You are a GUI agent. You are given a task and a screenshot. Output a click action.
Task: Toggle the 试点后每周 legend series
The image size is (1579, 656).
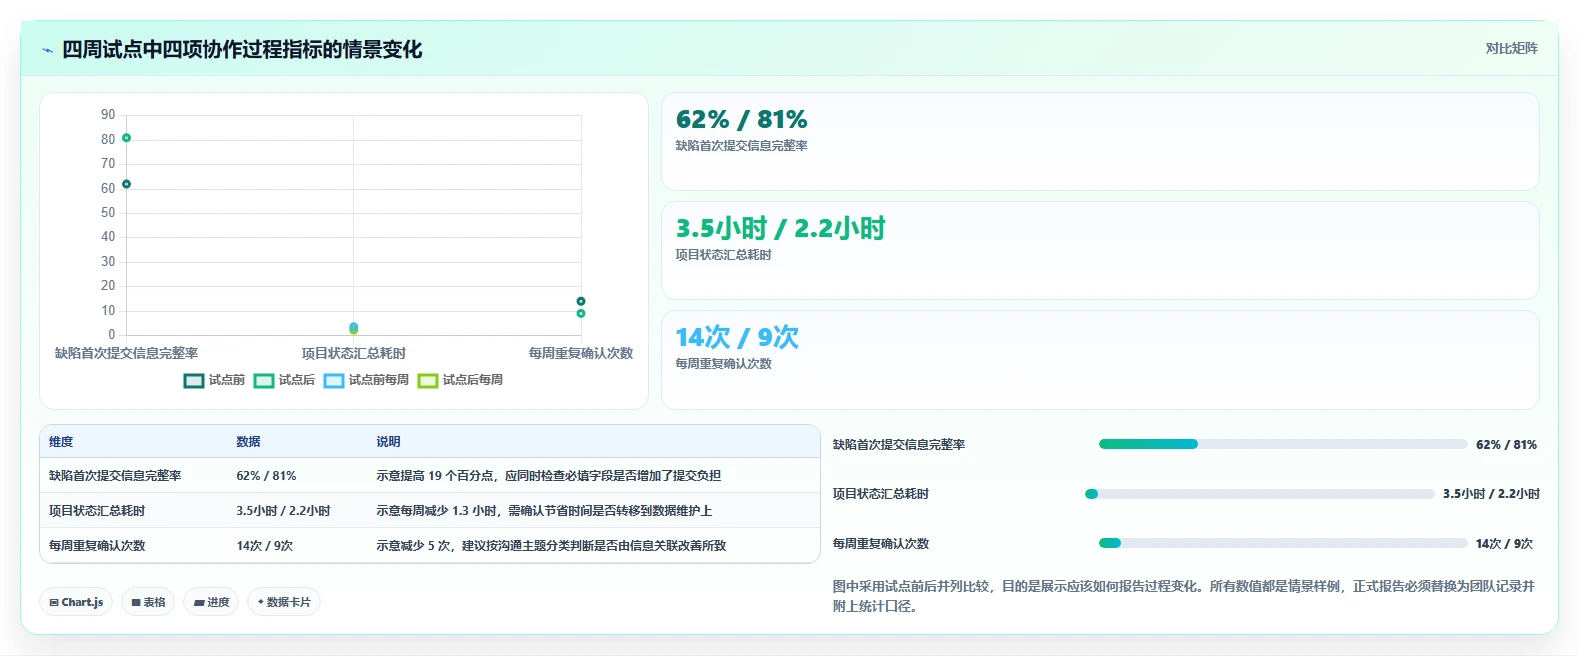tap(460, 380)
